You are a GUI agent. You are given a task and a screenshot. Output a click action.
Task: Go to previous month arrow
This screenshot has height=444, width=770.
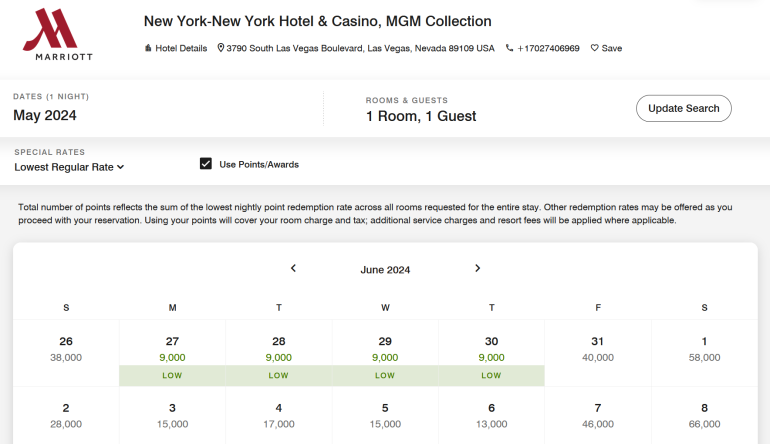(x=293, y=268)
